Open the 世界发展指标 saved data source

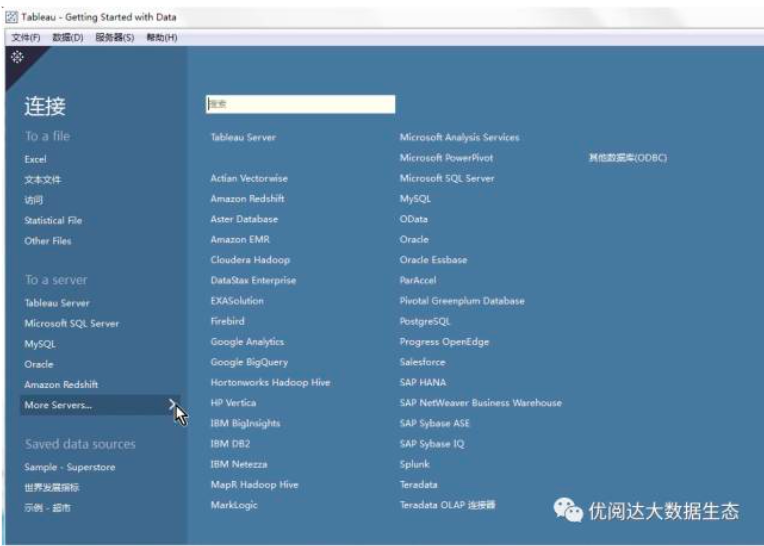point(52,488)
